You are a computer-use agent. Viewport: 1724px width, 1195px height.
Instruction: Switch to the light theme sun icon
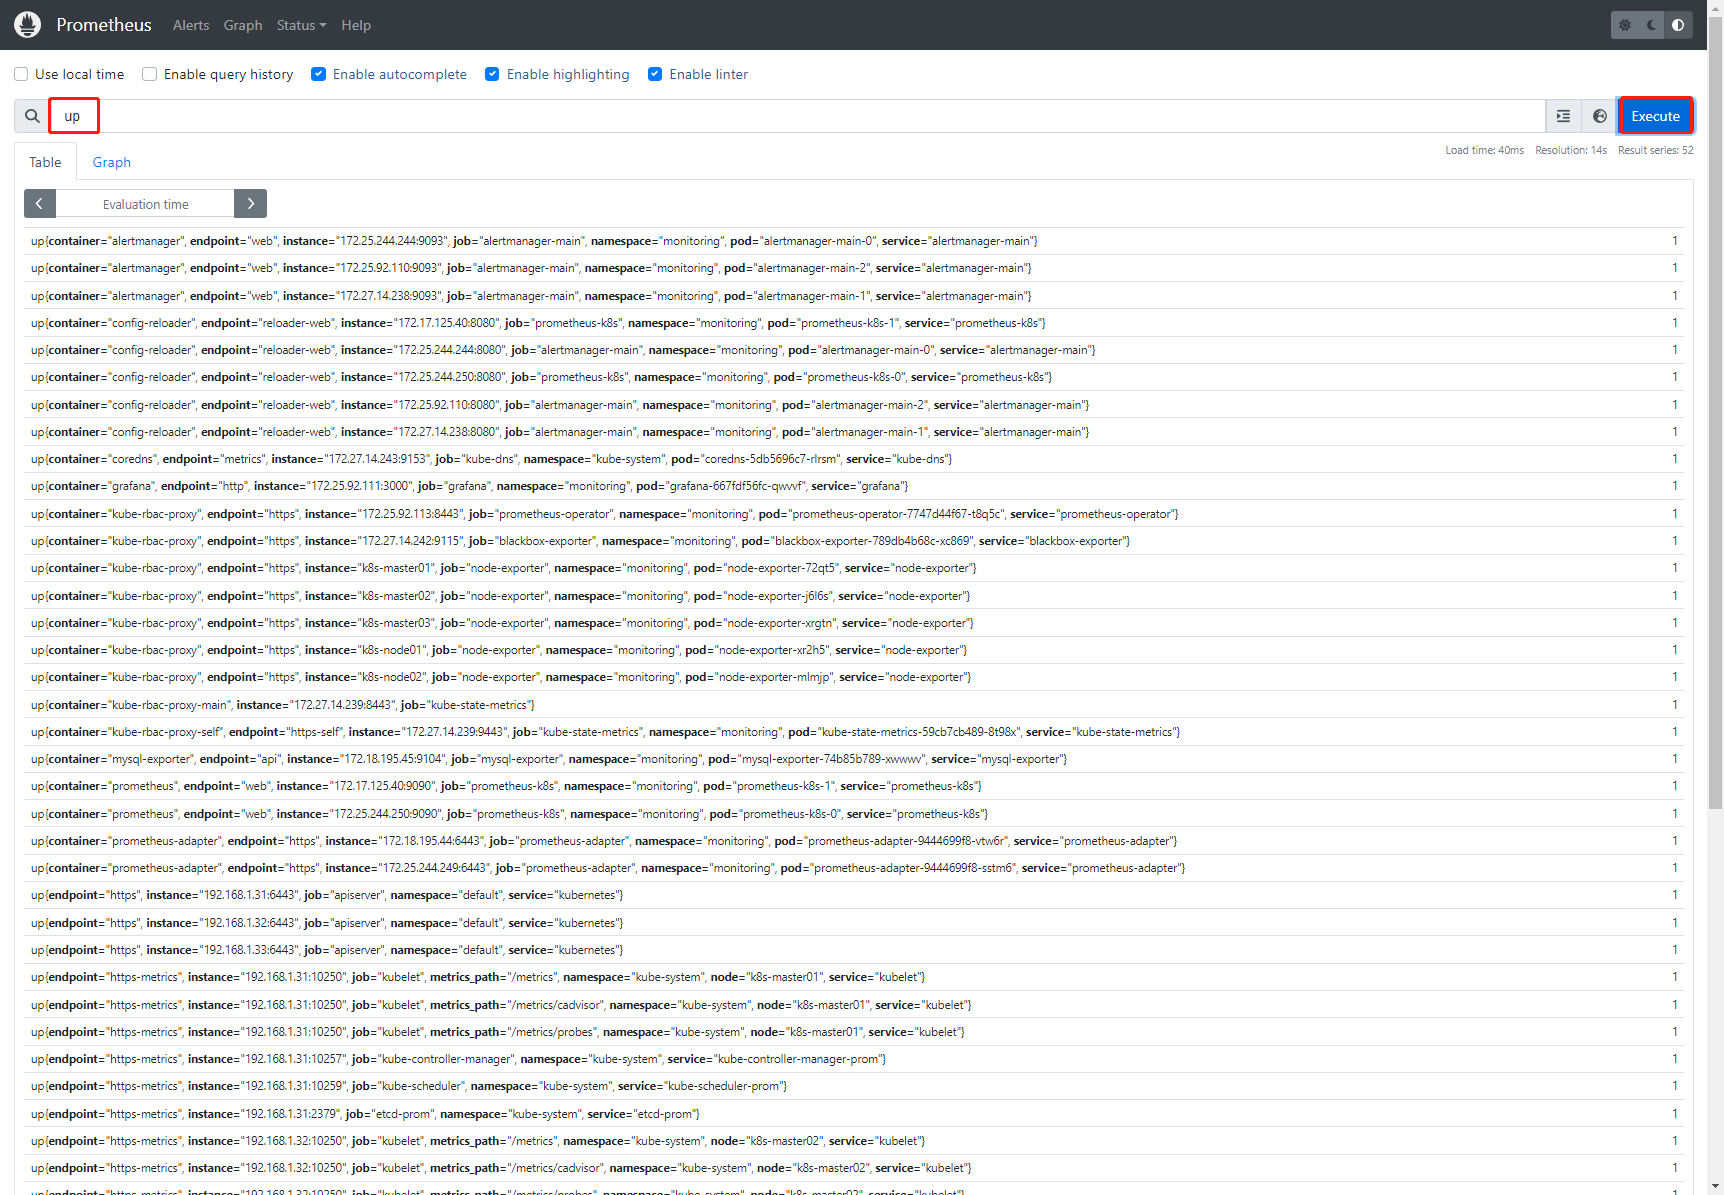click(1625, 25)
